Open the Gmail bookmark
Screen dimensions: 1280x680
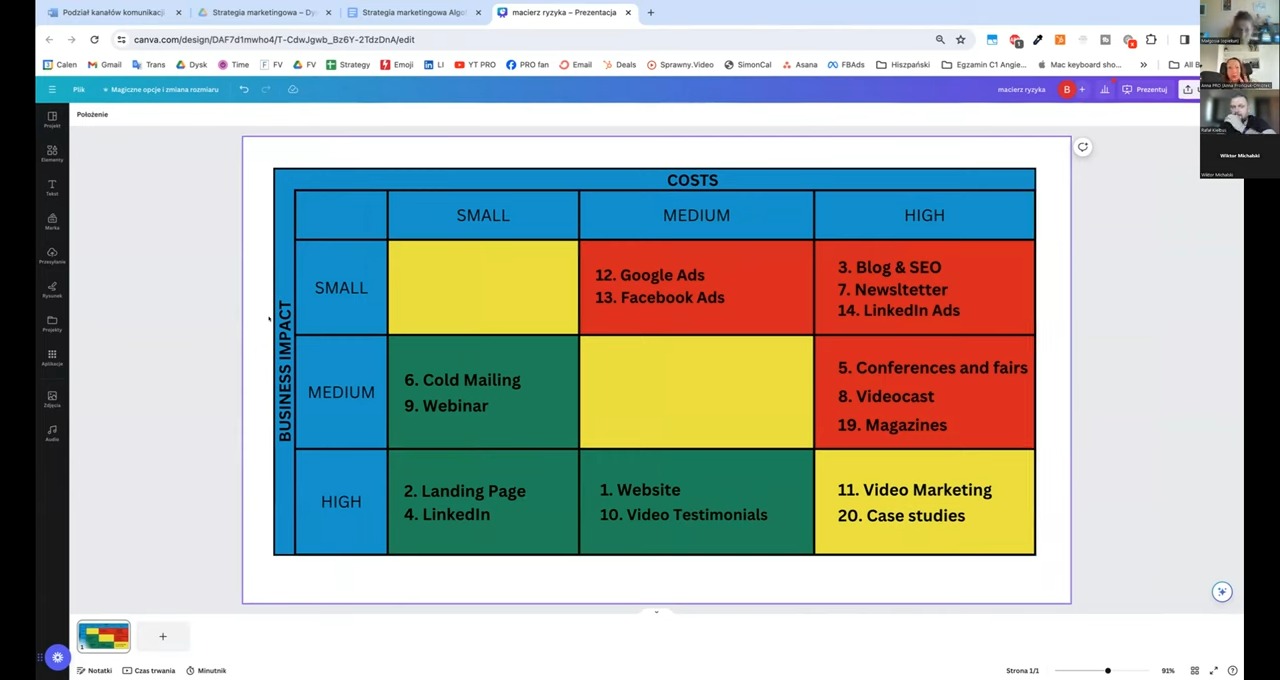coord(105,65)
